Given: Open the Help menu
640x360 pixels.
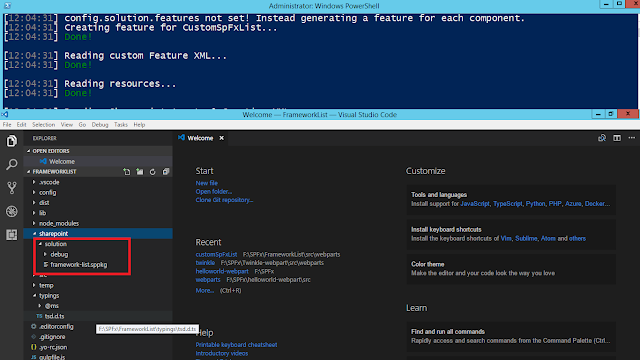Looking at the screenshot, I should point(139,124).
